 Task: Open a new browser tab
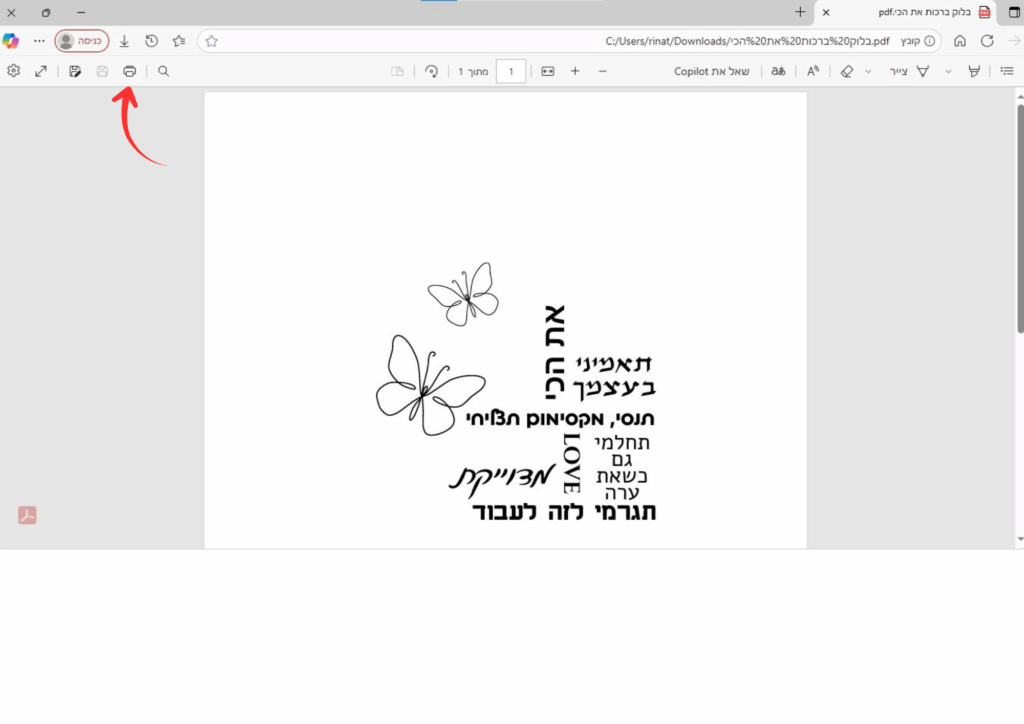point(799,12)
